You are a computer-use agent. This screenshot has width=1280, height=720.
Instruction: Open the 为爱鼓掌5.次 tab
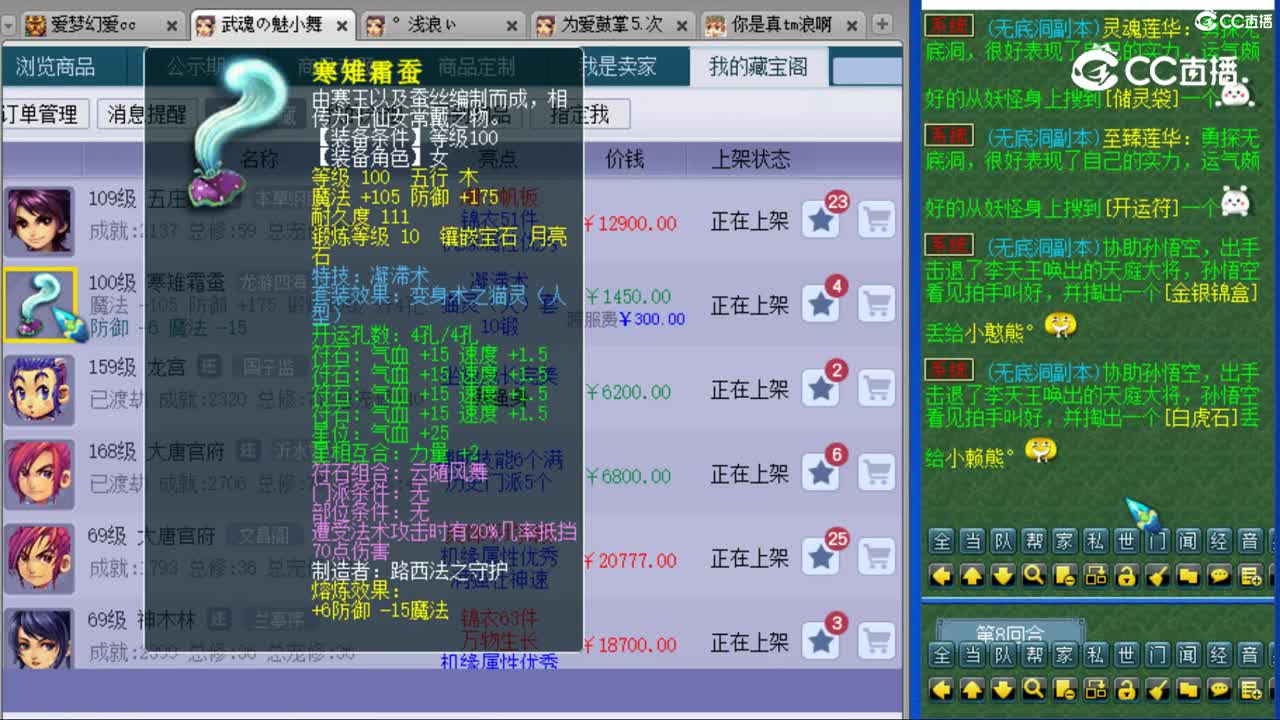coord(613,25)
